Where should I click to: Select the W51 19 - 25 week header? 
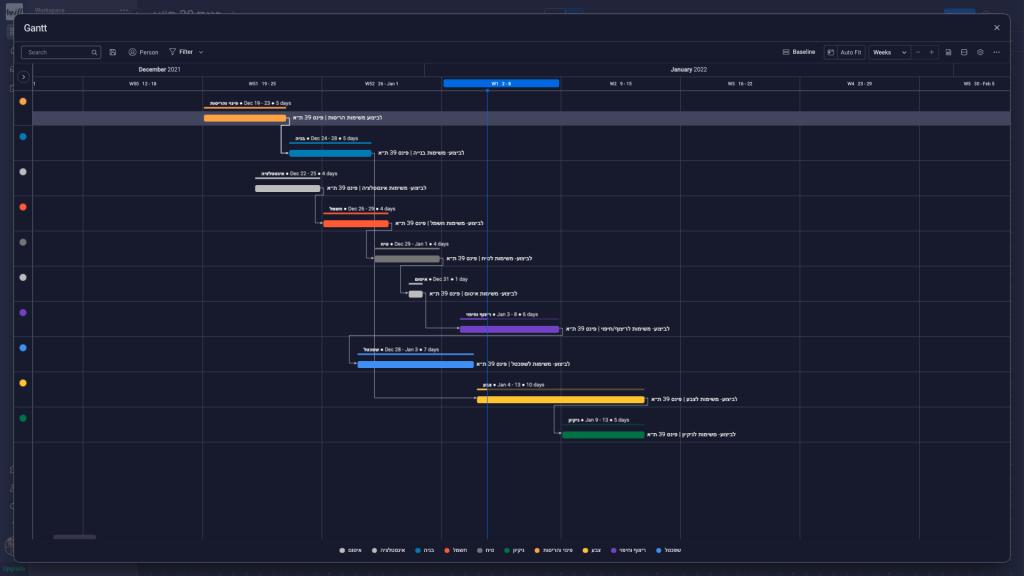point(262,84)
